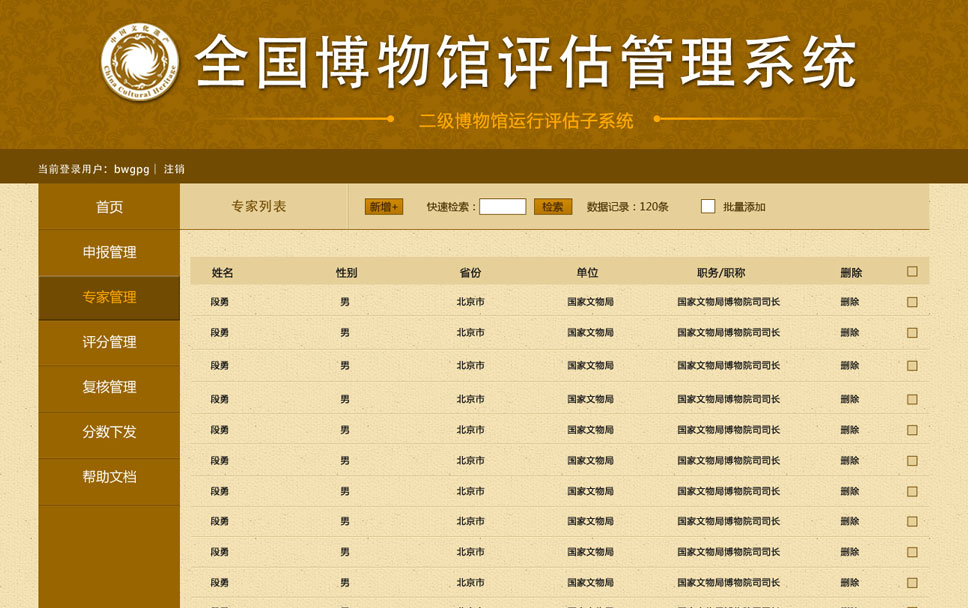Screen dimensions: 968x608
Task: Enable the 批量添加 checkbox
Action: pyautogui.click(x=708, y=207)
